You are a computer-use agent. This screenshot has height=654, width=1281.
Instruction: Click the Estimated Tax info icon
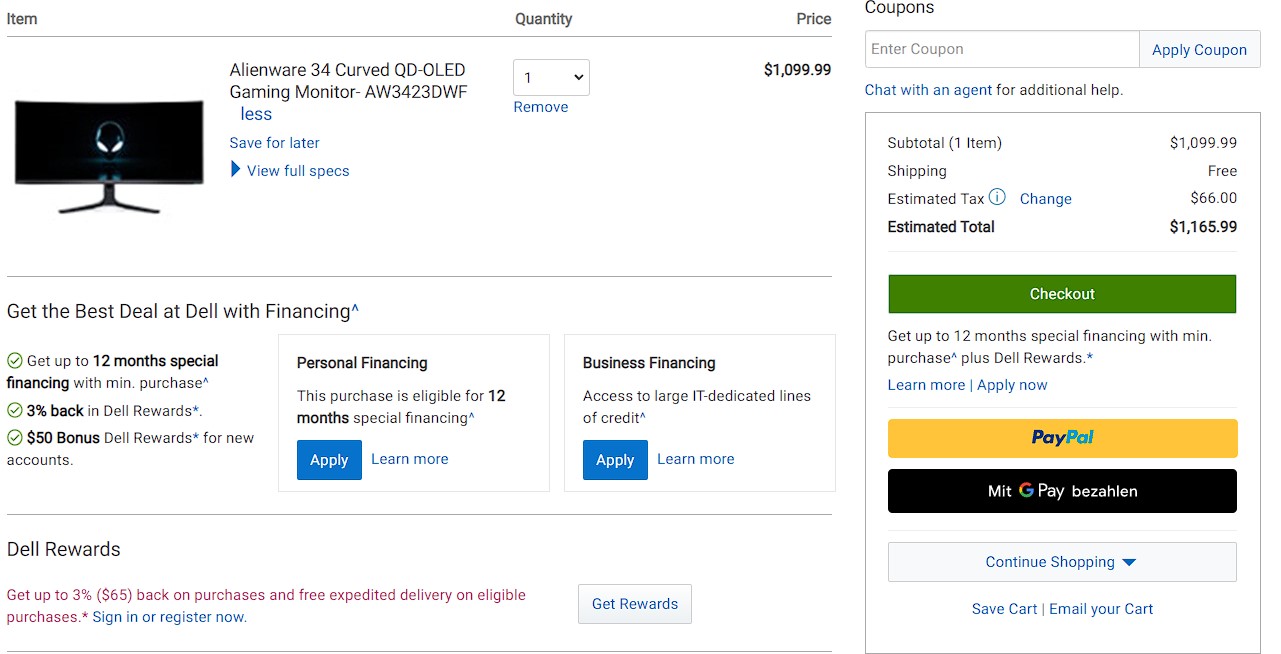point(997,197)
